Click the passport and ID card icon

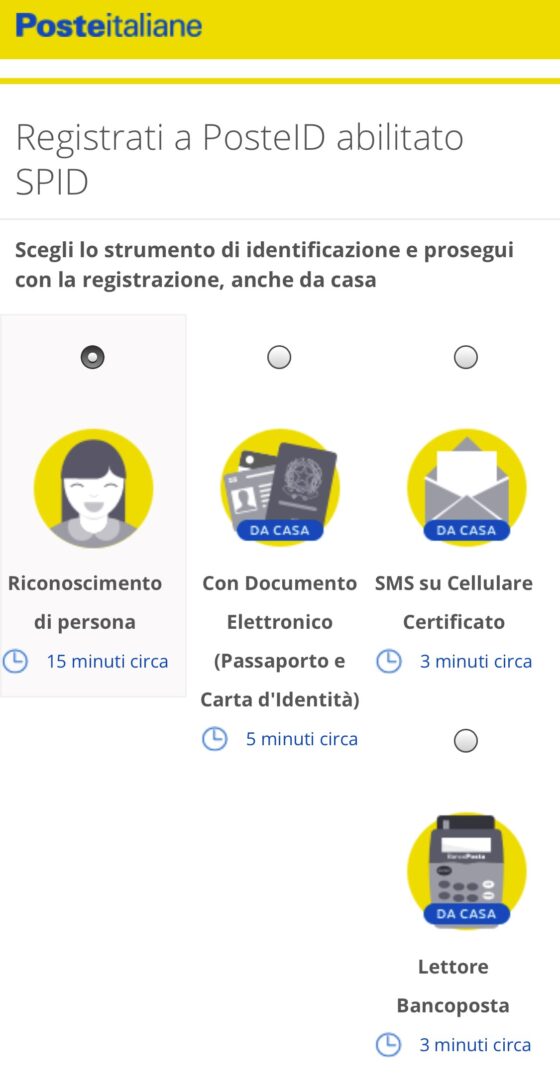point(280,486)
